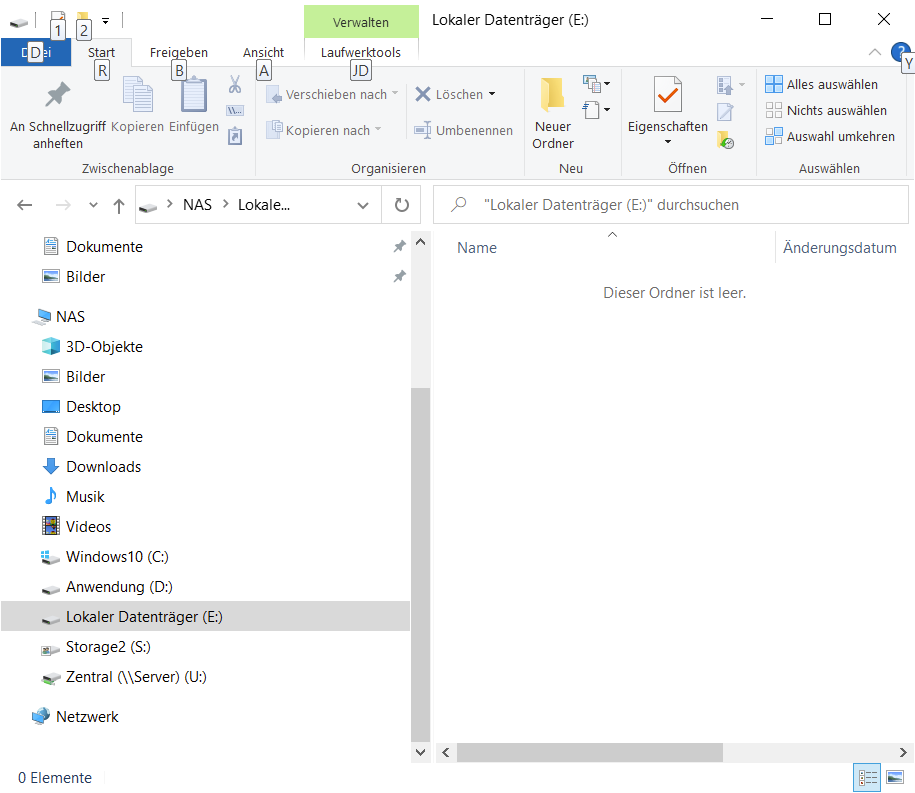Expand the Löschen dropdown arrow

click(x=492, y=94)
